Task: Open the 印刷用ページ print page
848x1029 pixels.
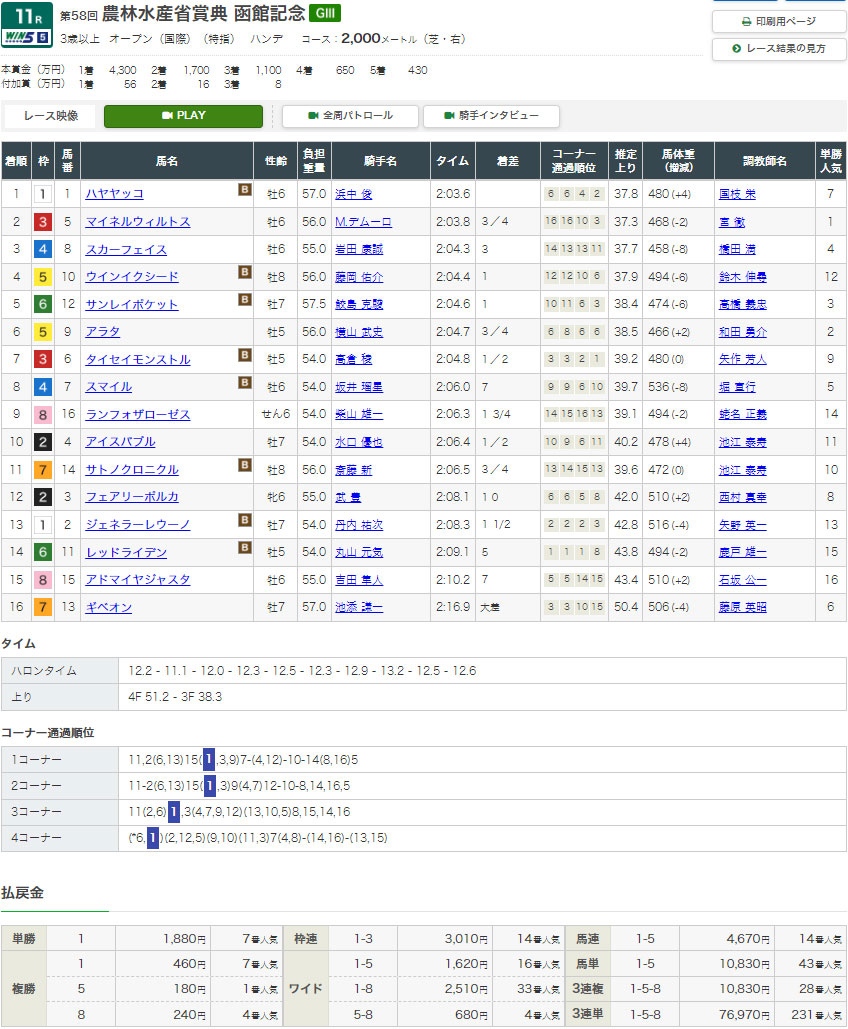Action: [x=779, y=21]
